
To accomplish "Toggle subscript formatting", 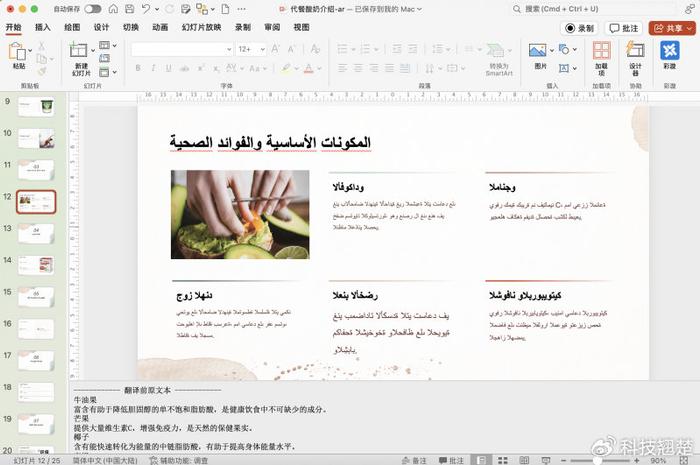I will click(216, 68).
